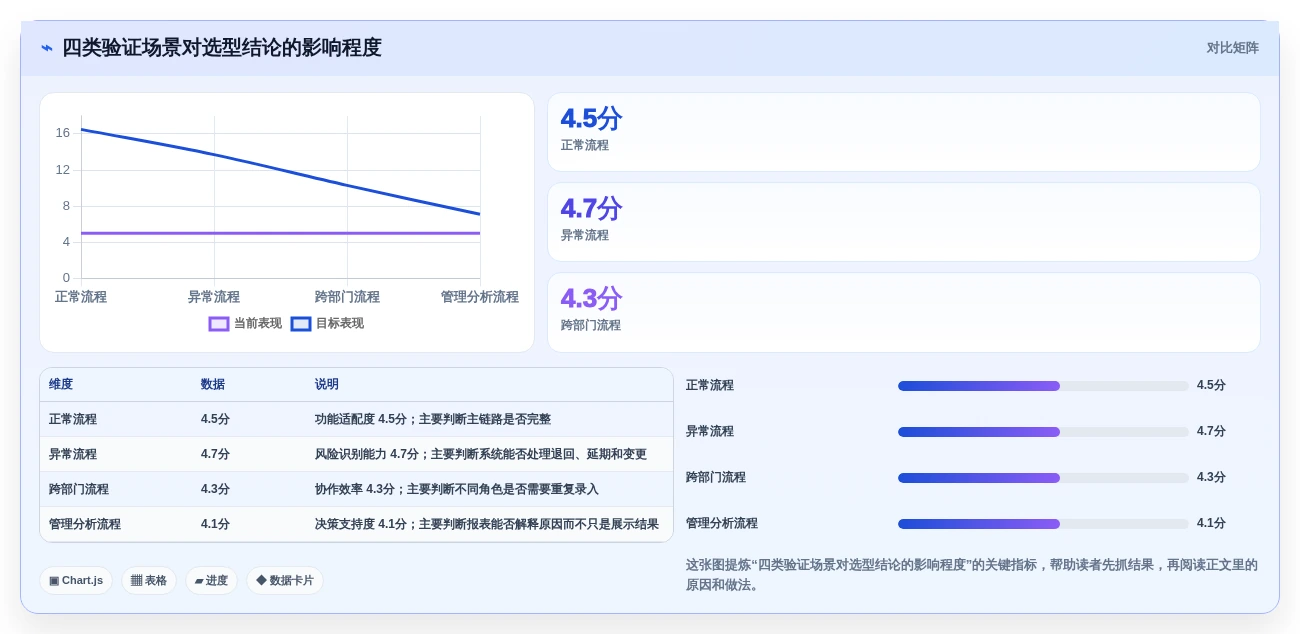Toggle the 当前表现 legend swatch
The height and width of the screenshot is (634, 1300).
[219, 324]
